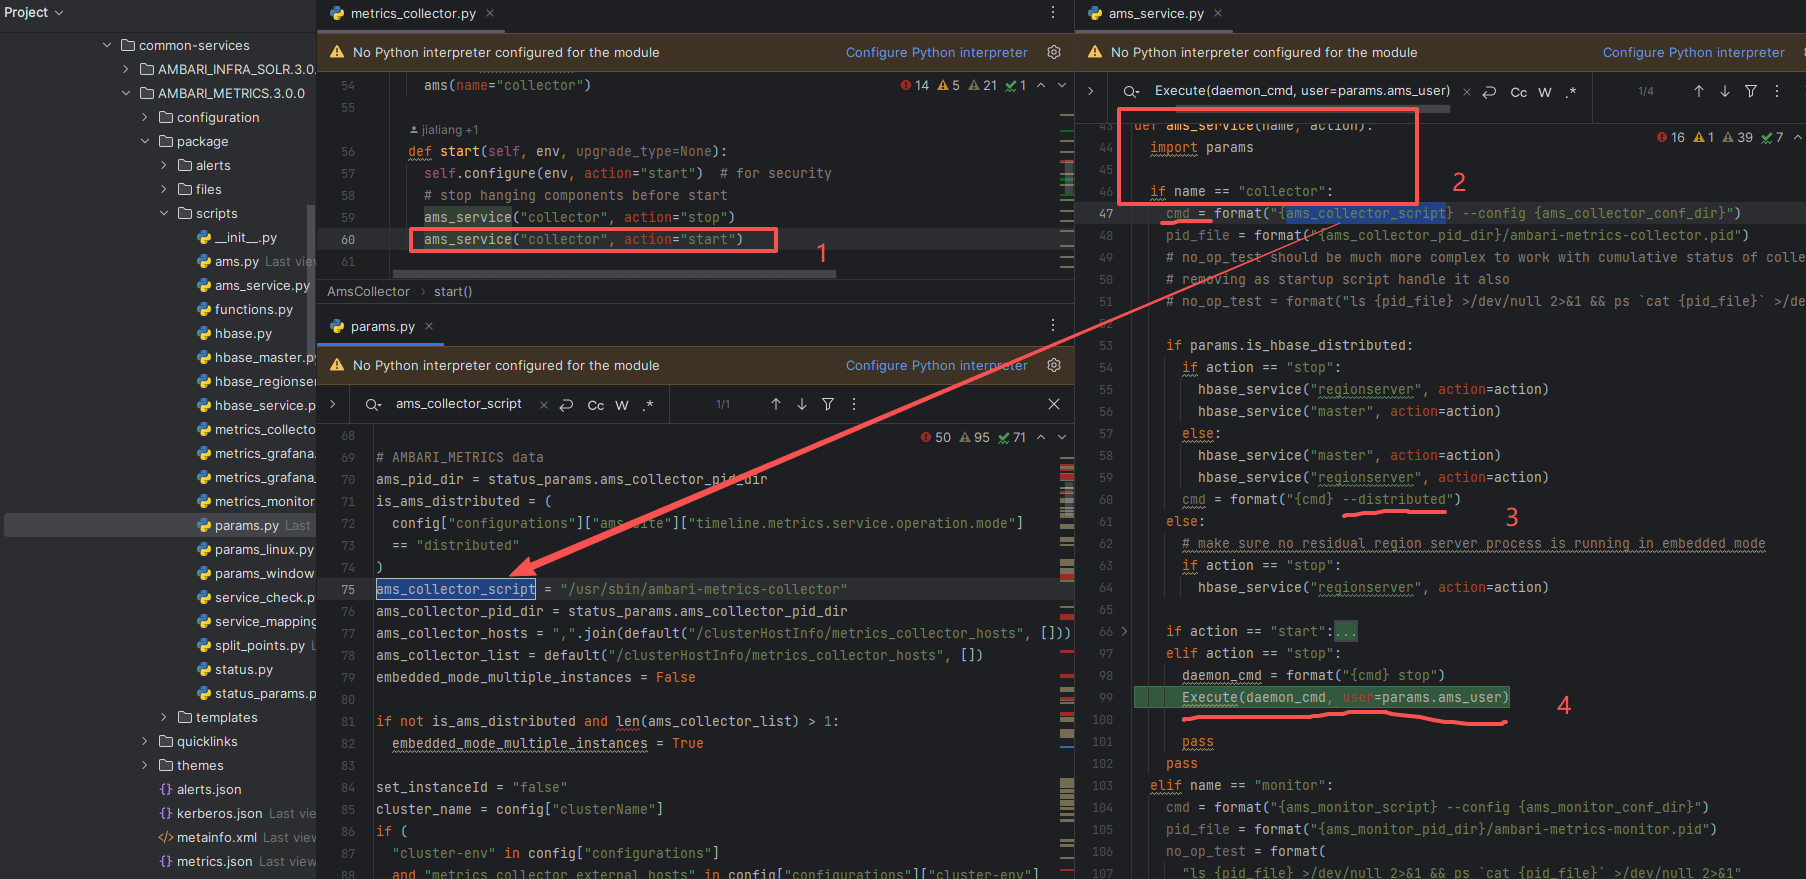
Task: Go to next occurrence in ams_service.py find bar
Action: pos(1725,91)
